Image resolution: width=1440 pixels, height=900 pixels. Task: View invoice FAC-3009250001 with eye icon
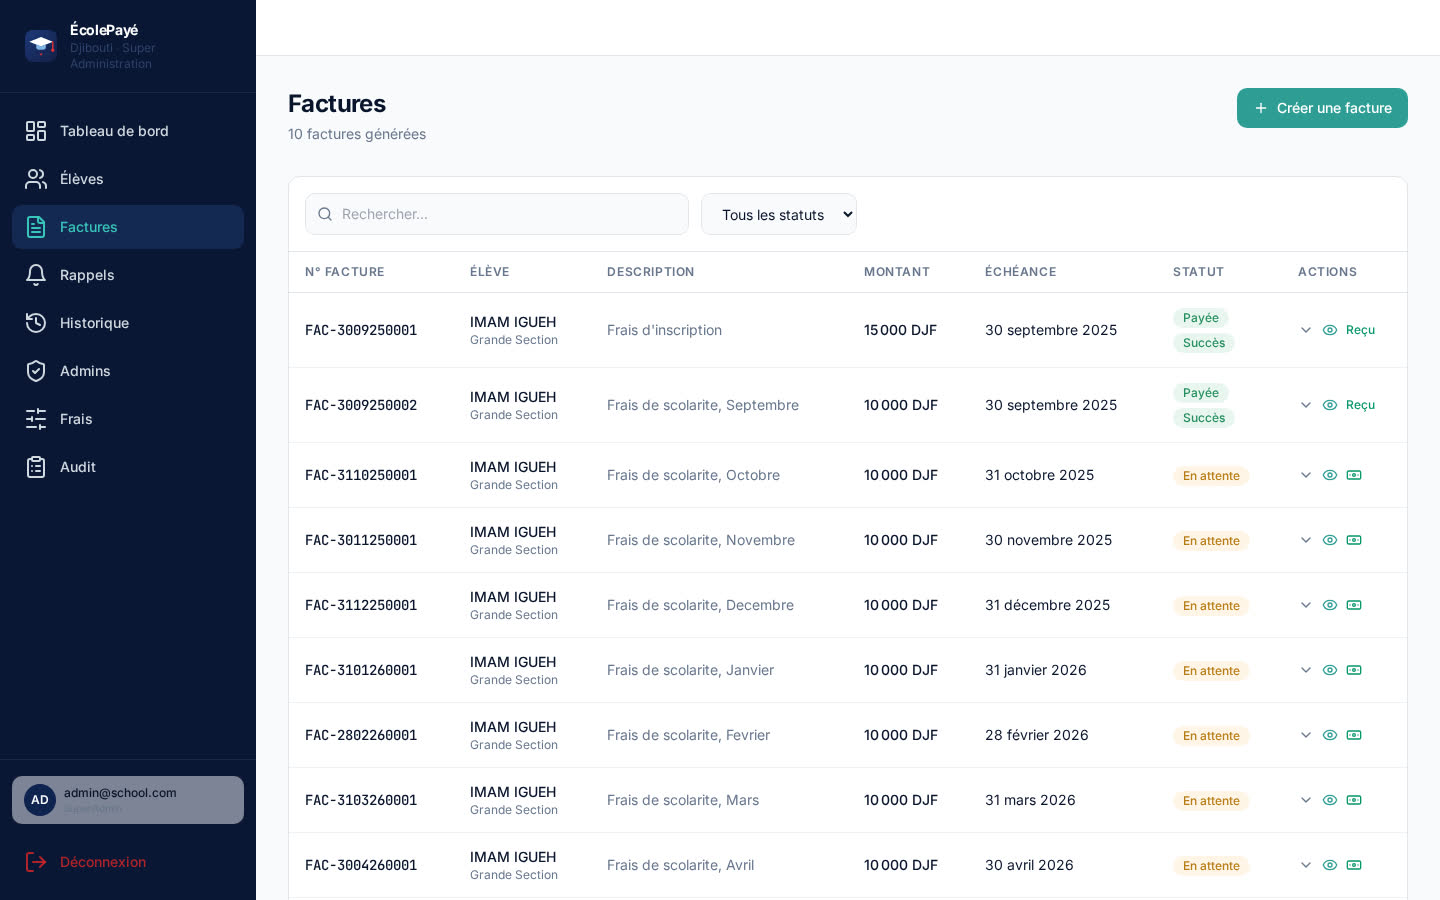(x=1330, y=330)
